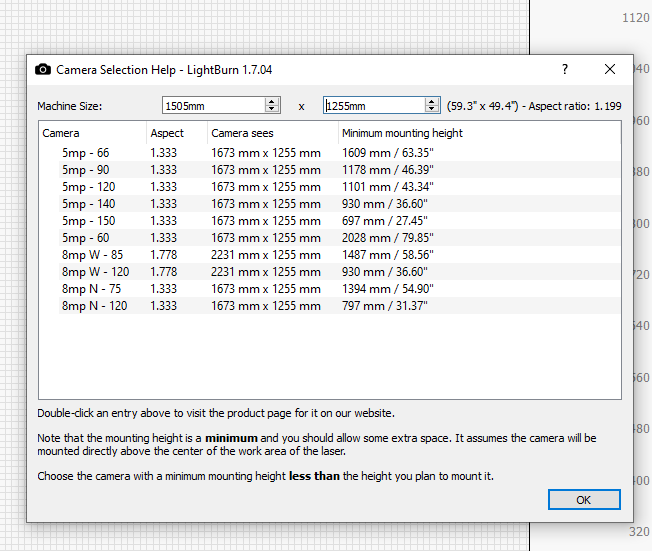Select the 5mp - 120 camera row
The width and height of the screenshot is (652, 551).
[x=339, y=187]
